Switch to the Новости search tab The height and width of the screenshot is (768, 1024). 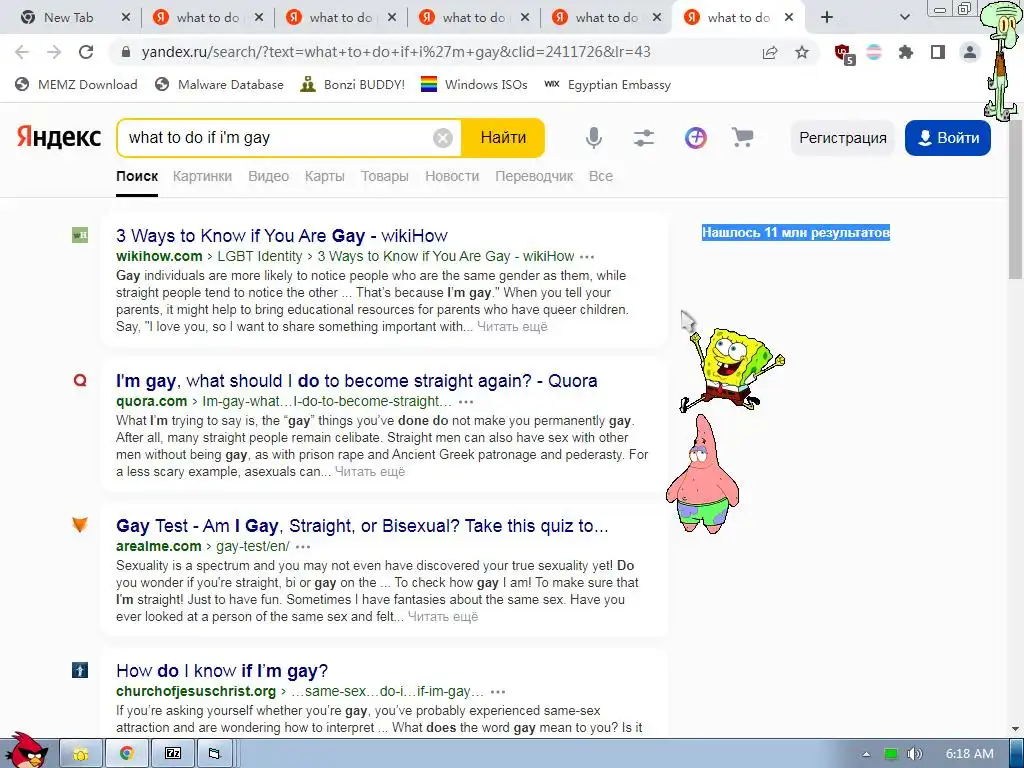[x=452, y=176]
